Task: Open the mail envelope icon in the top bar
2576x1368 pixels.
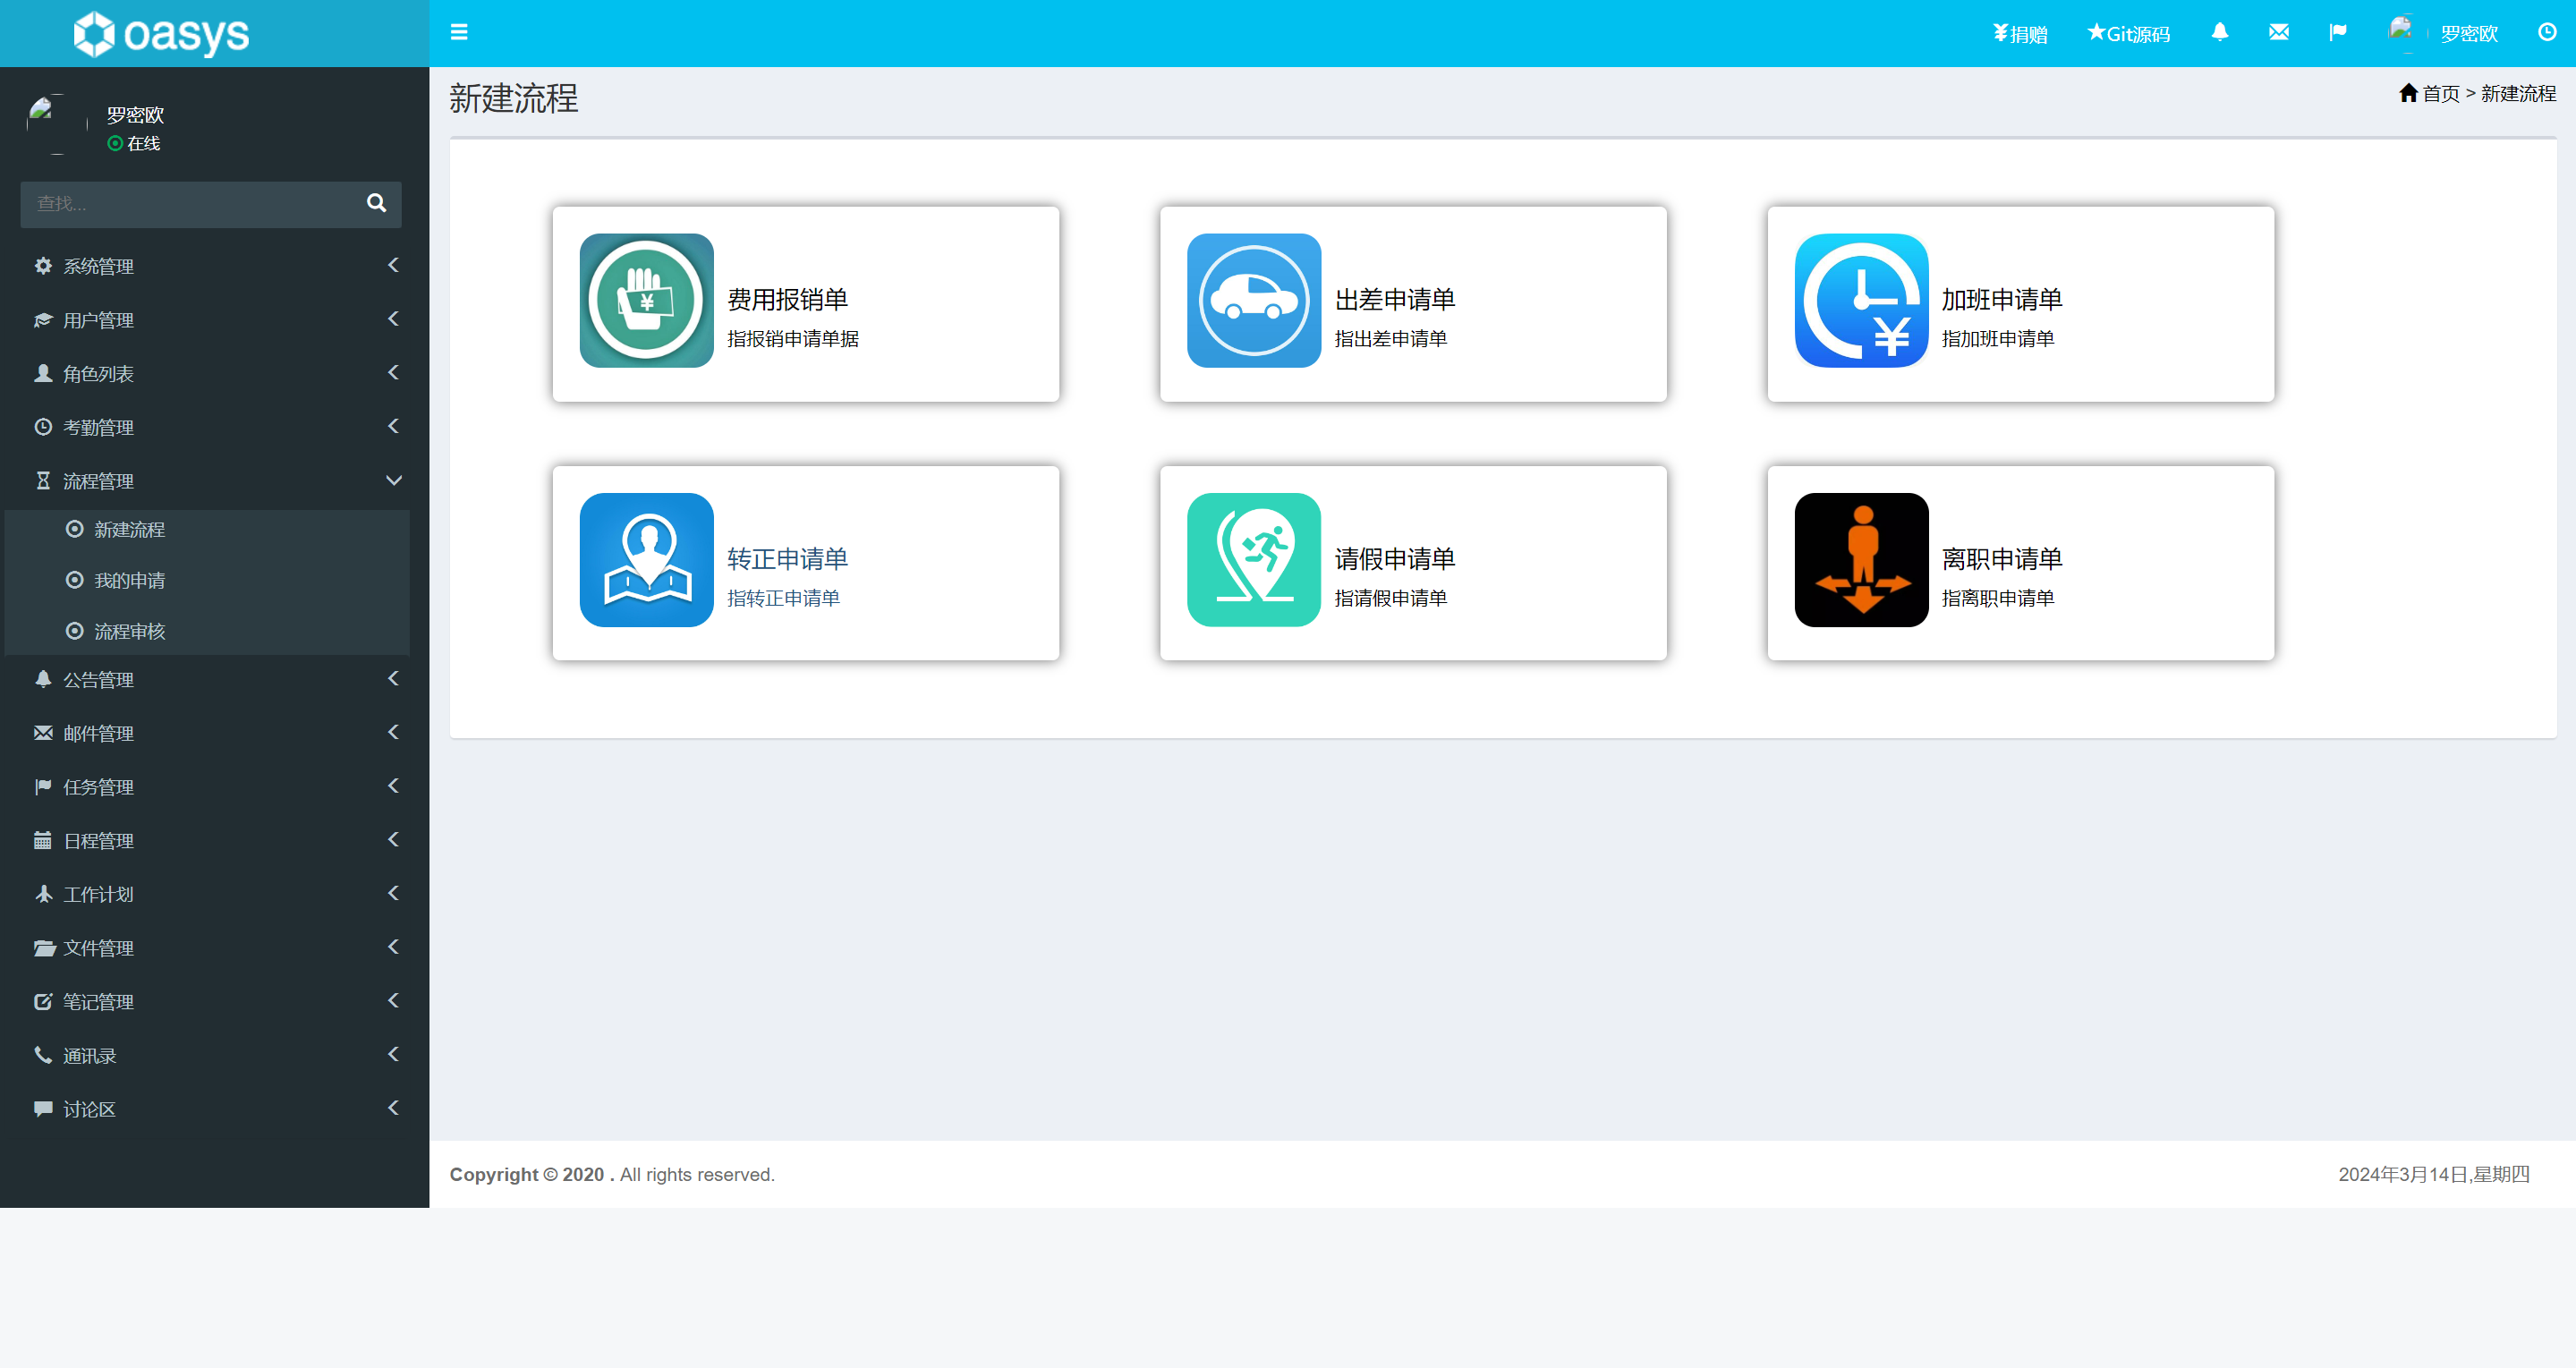Action: point(2278,32)
